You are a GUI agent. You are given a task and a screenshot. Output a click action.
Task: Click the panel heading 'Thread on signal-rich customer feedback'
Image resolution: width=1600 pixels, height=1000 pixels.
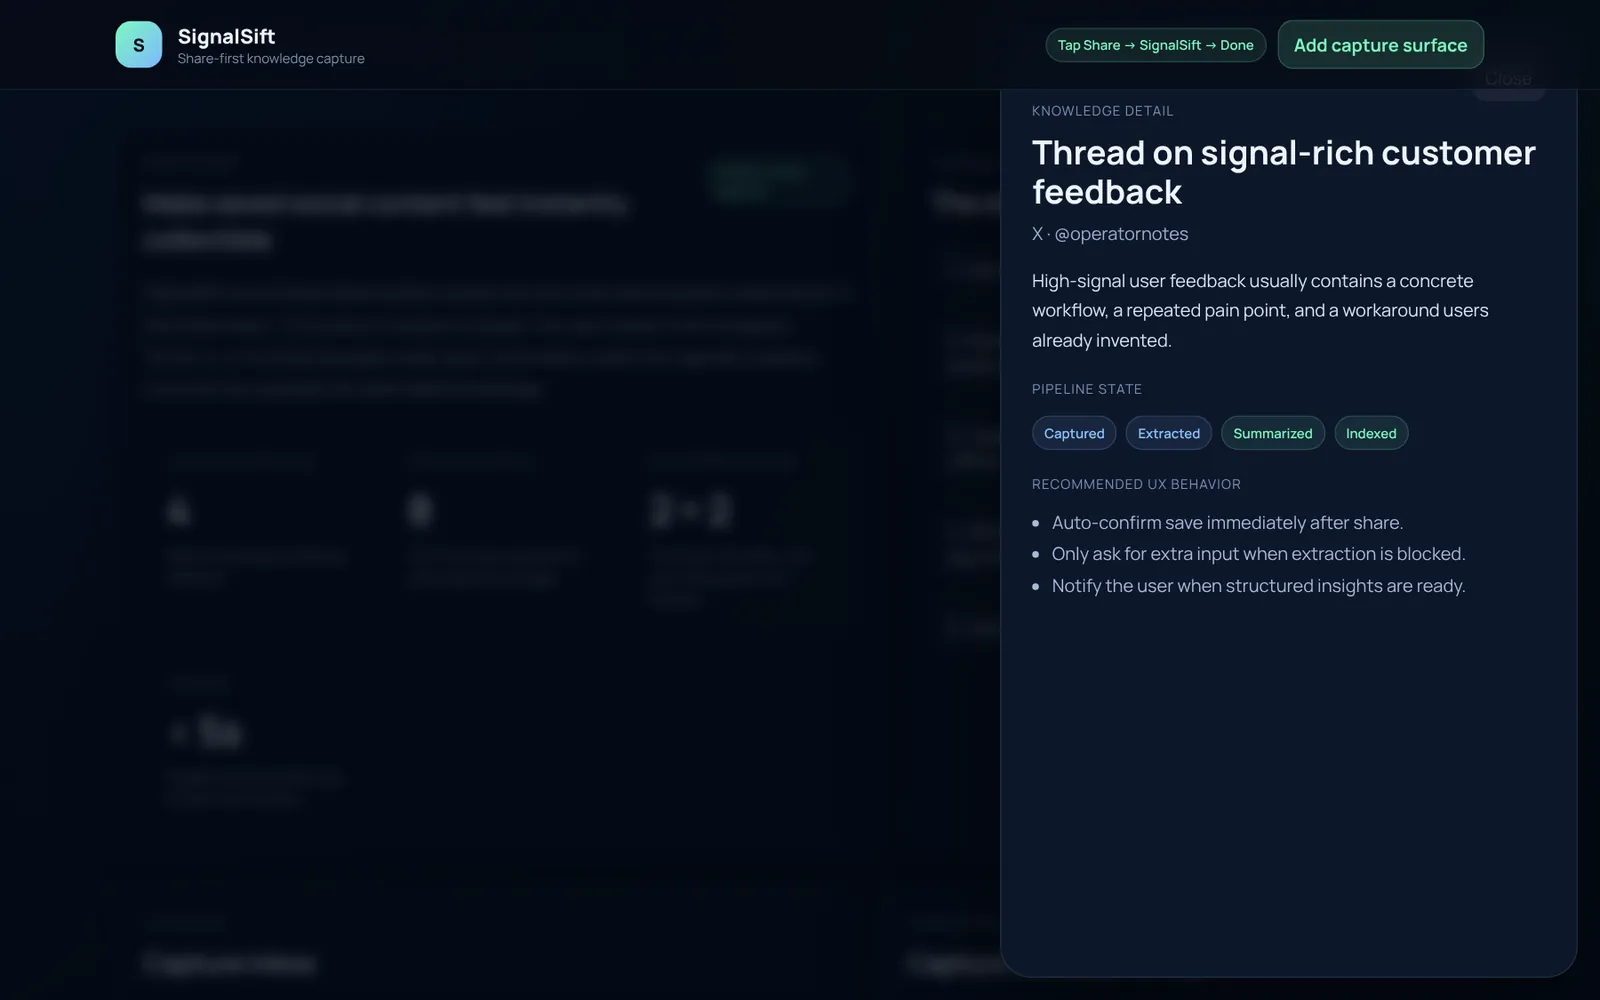pos(1283,172)
